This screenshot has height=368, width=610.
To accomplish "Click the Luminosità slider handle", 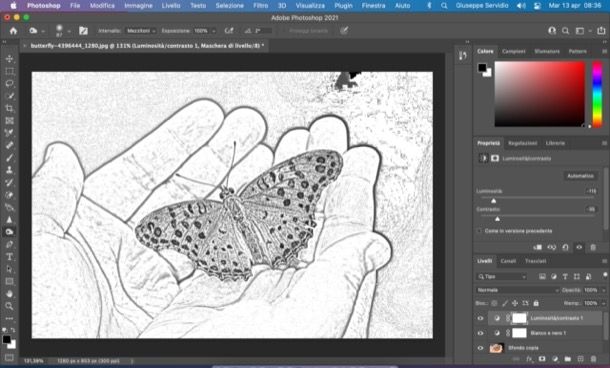I will (x=493, y=201).
